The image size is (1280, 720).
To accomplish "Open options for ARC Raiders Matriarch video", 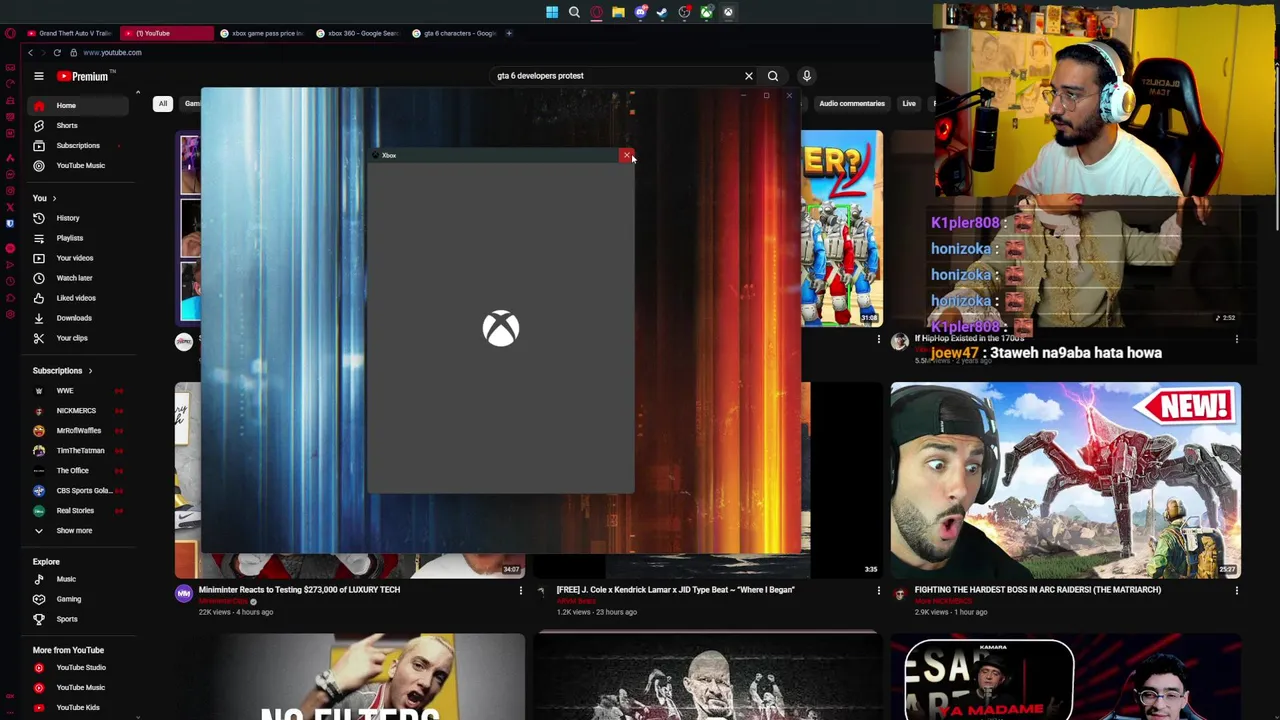I will 1237,591.
